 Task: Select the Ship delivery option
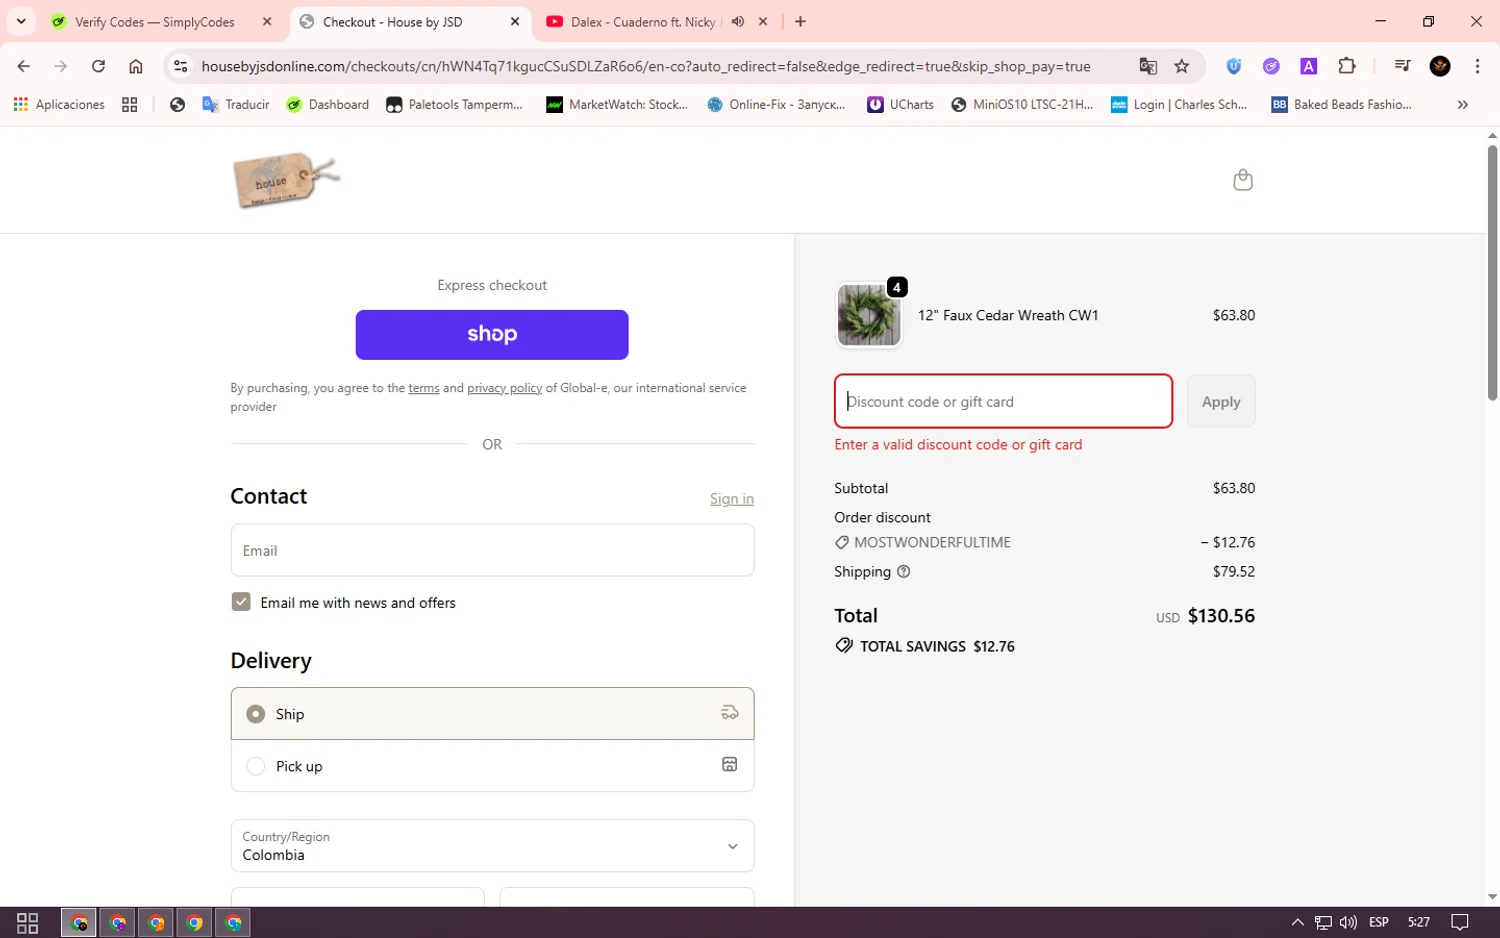pyautogui.click(x=492, y=713)
